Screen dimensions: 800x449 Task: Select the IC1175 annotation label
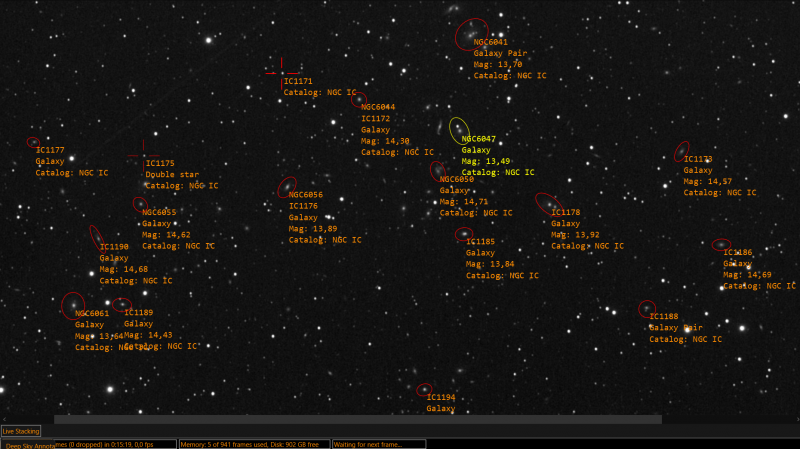pyautogui.click(x=160, y=163)
